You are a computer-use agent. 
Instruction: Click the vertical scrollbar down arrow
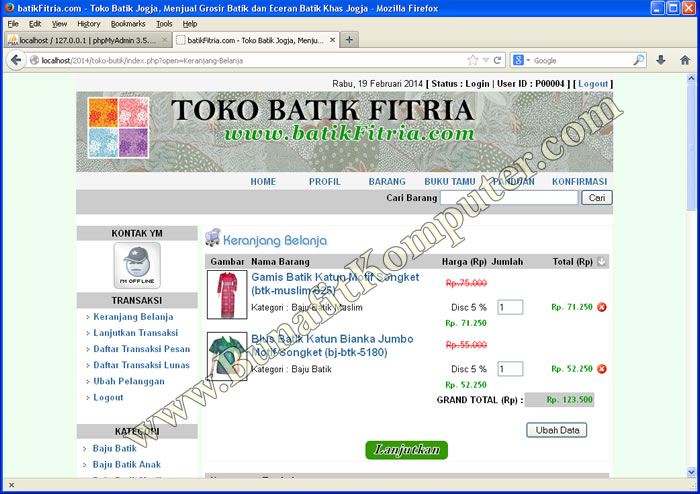(691, 472)
